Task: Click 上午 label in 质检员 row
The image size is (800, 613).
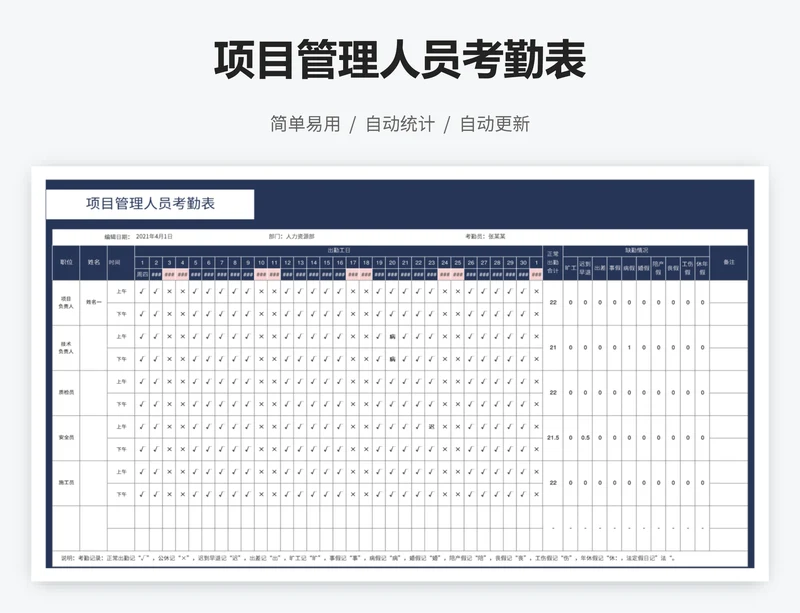Action: [x=121, y=382]
